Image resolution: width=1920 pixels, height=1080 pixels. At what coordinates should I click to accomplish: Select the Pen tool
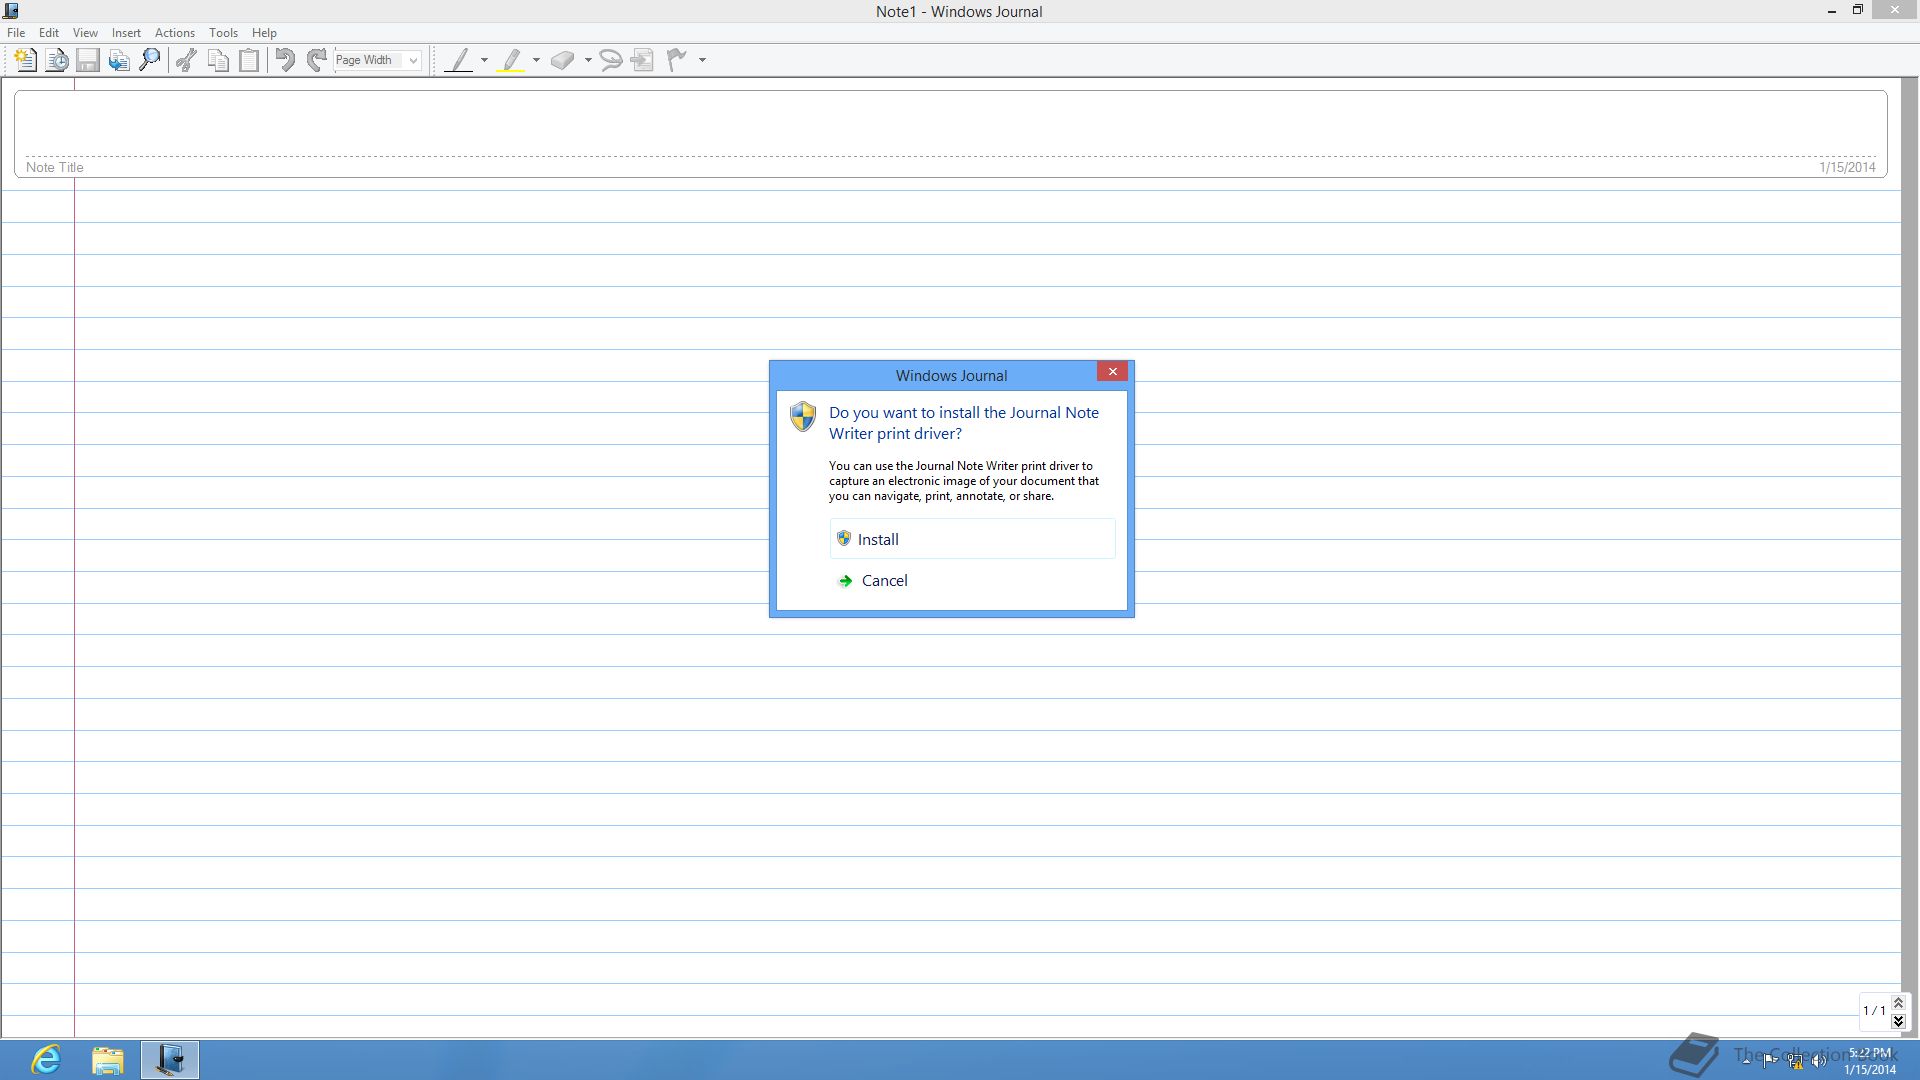459,60
